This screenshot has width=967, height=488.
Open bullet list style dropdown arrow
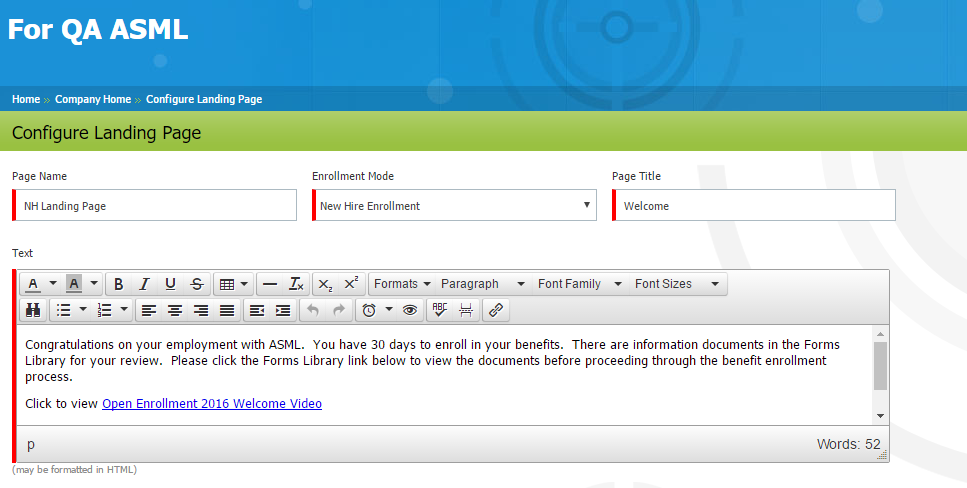pyautogui.click(x=83, y=310)
